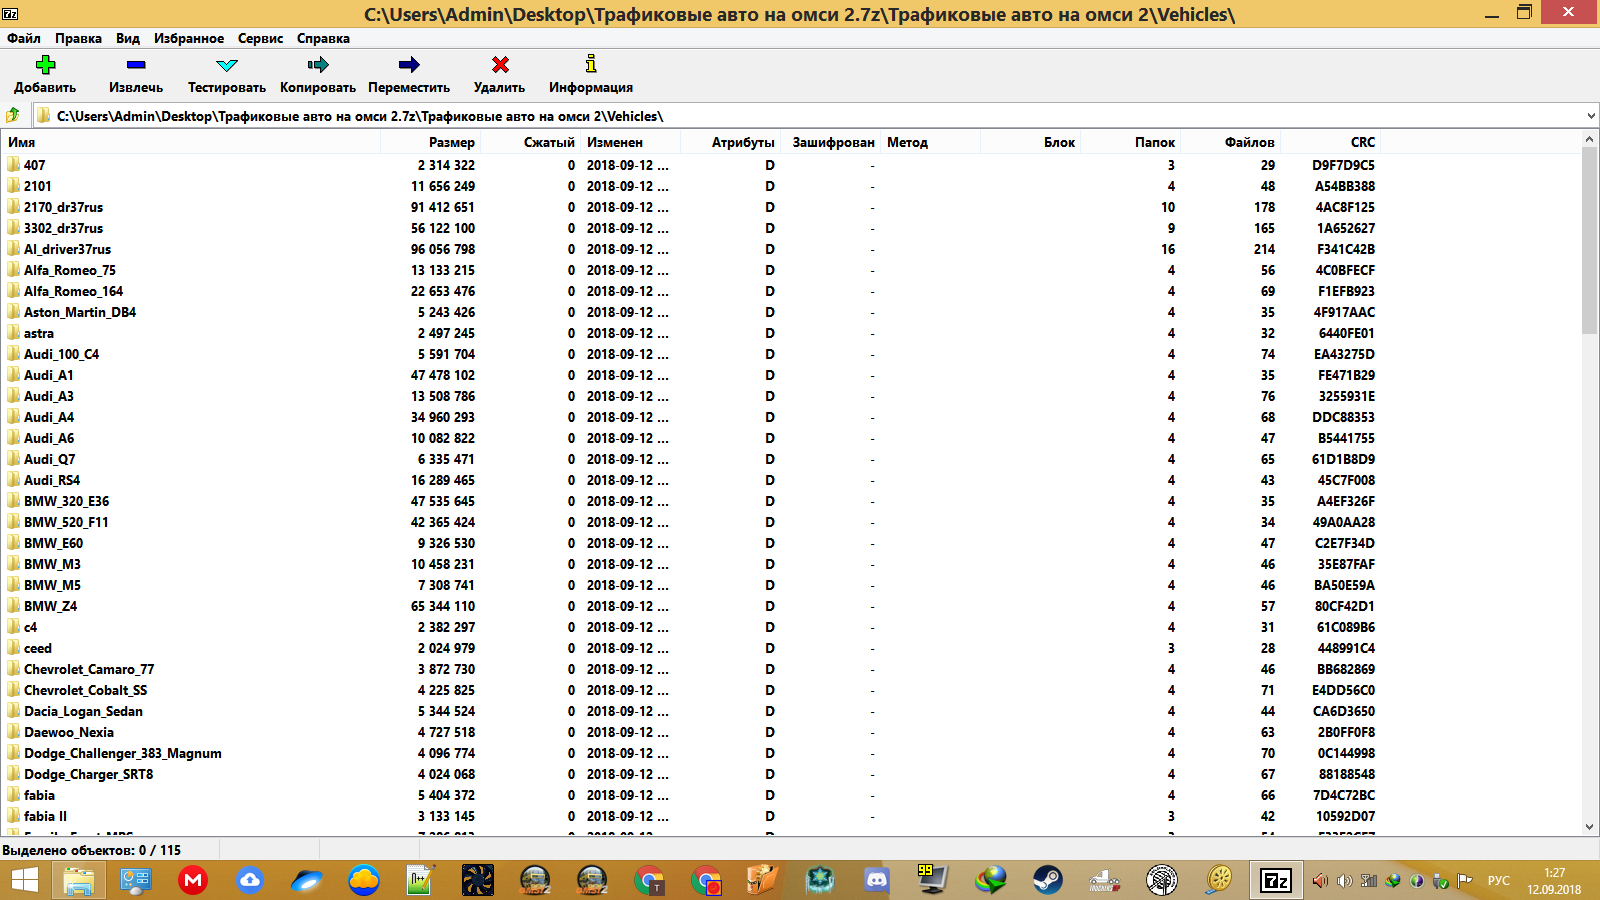Click the folder icon of row 407
The width and height of the screenshot is (1600, 900).
coord(14,164)
